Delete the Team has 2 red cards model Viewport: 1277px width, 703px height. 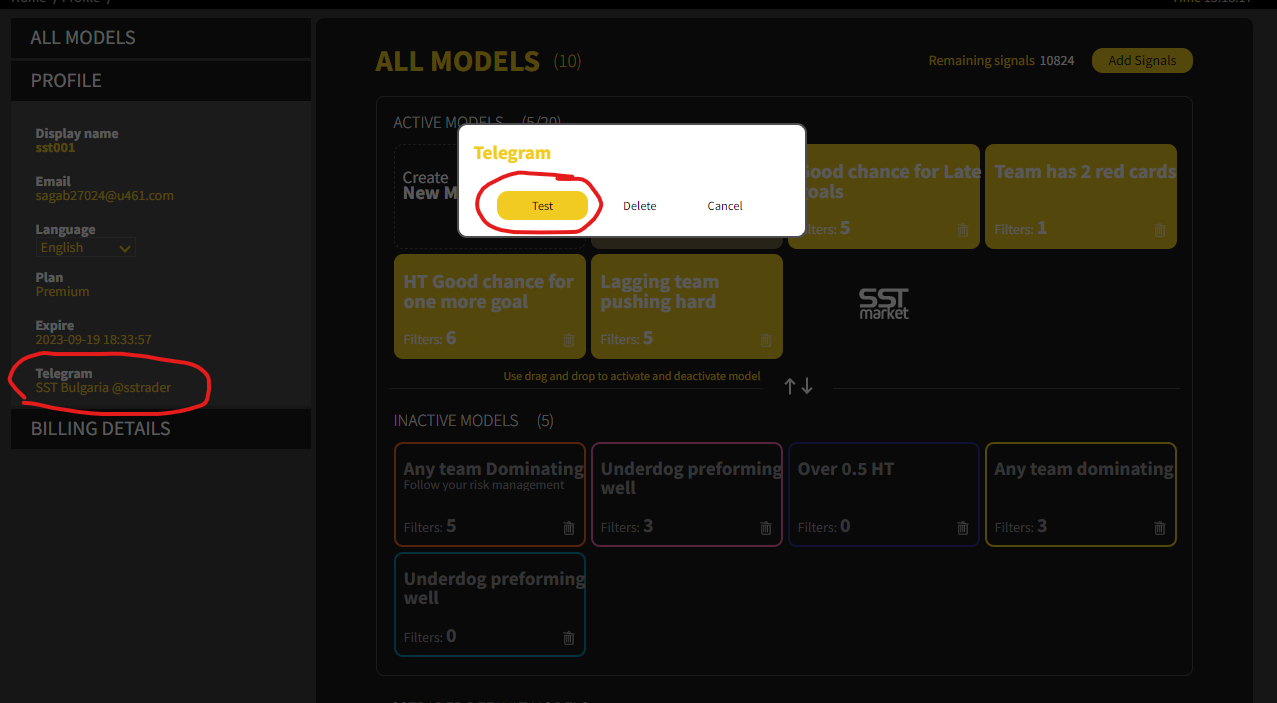click(x=1159, y=230)
